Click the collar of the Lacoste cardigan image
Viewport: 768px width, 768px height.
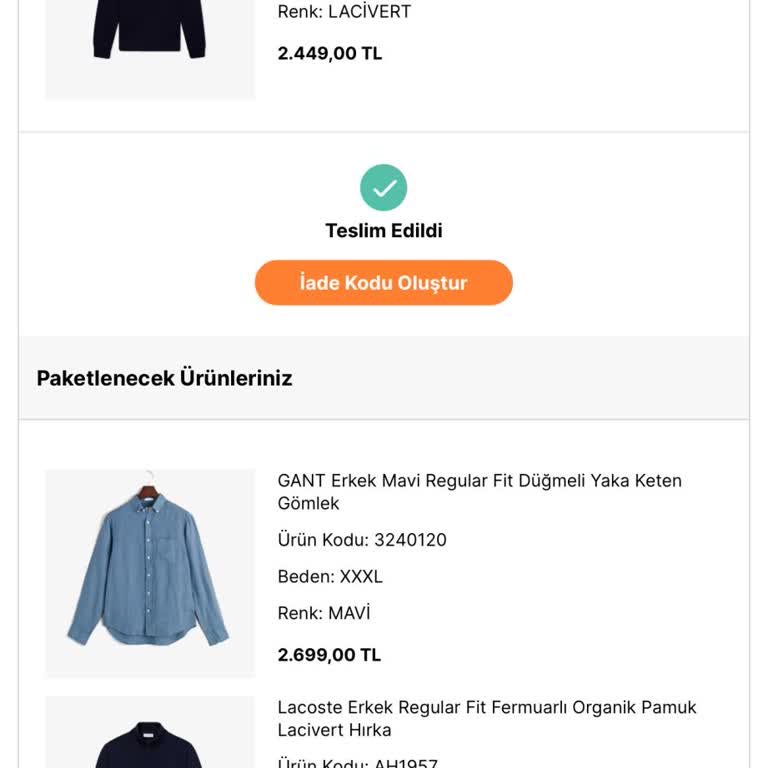tap(150, 731)
